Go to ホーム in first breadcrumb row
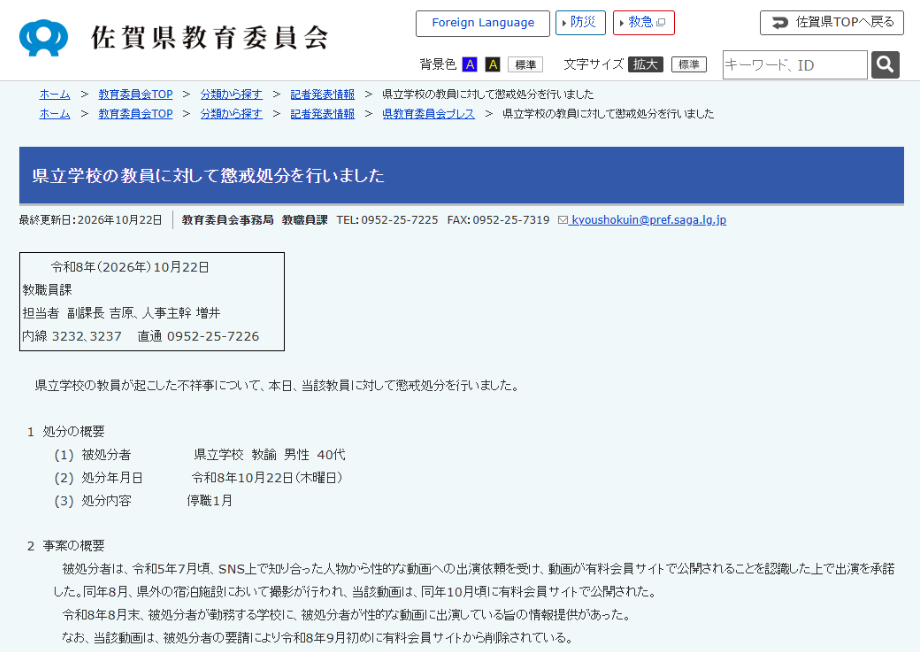Viewport: 920px width, 652px height. coord(55,94)
